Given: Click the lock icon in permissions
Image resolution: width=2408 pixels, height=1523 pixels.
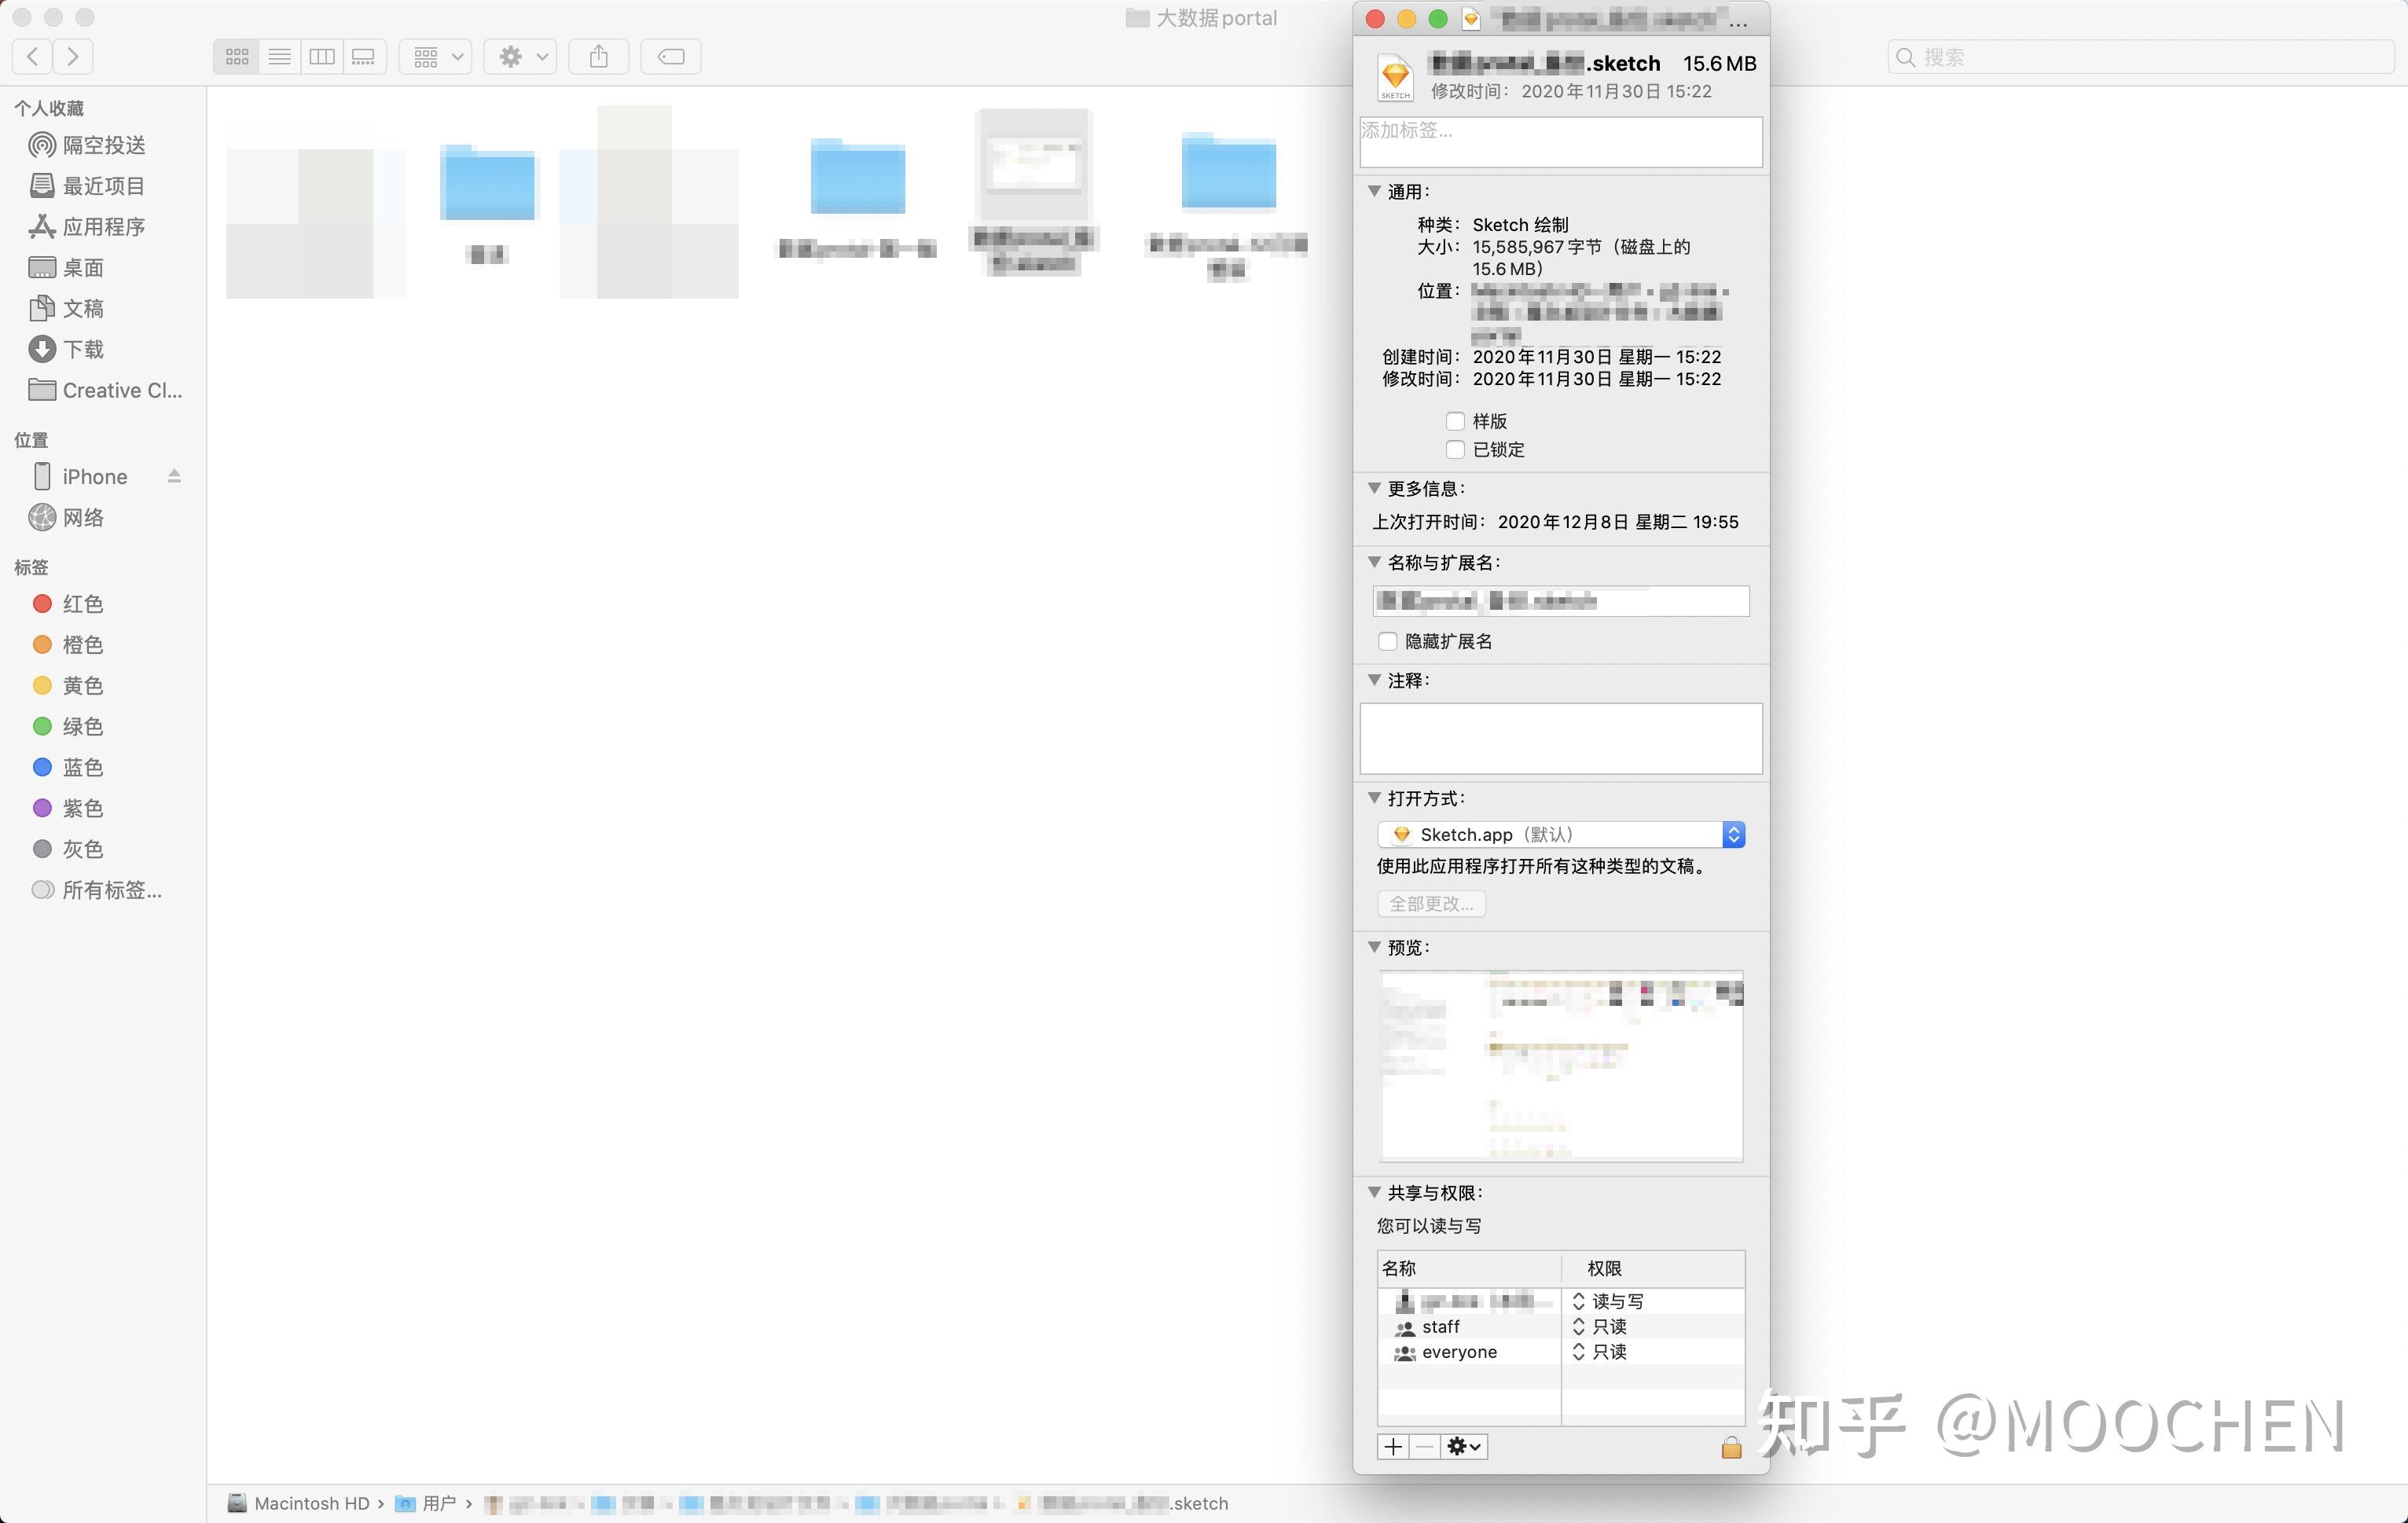Looking at the screenshot, I should 1731,1447.
